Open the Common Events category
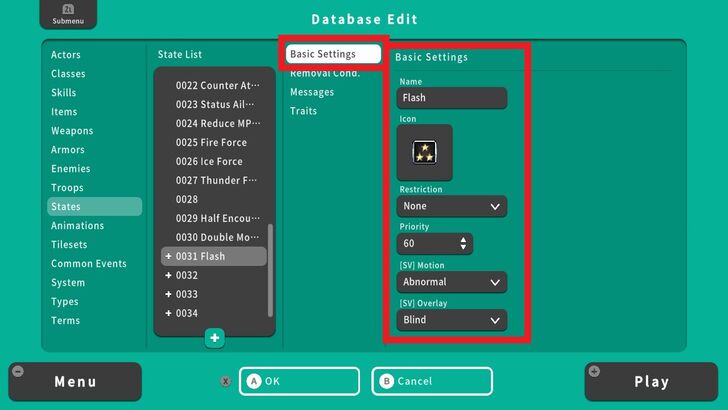The width and height of the screenshot is (728, 410). (89, 264)
